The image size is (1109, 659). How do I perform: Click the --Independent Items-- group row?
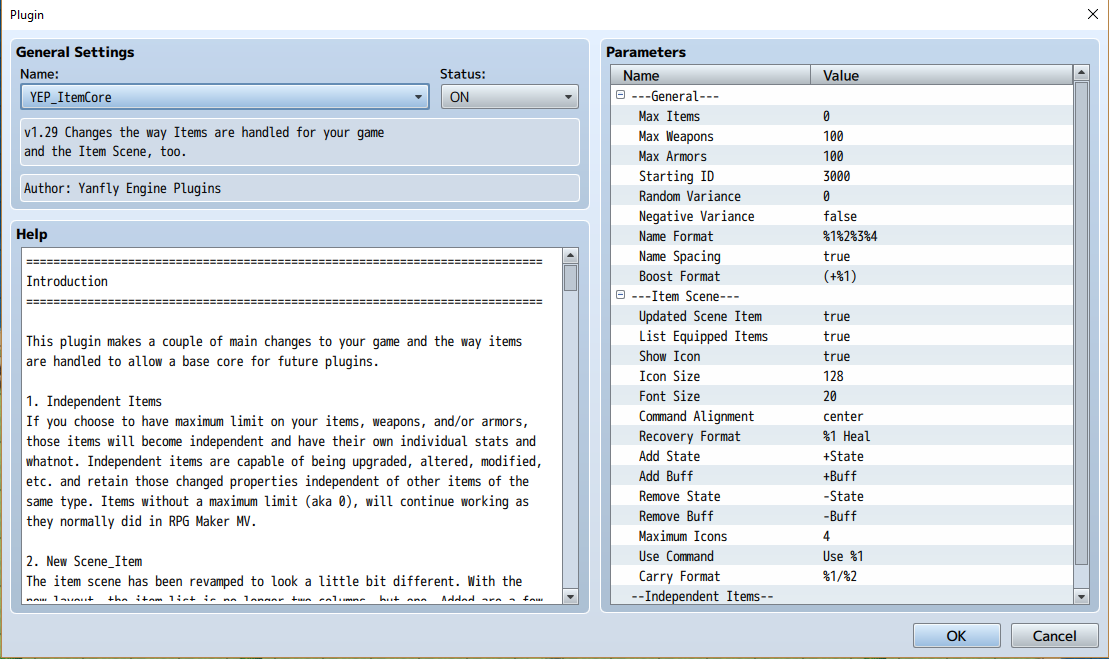tap(842, 596)
